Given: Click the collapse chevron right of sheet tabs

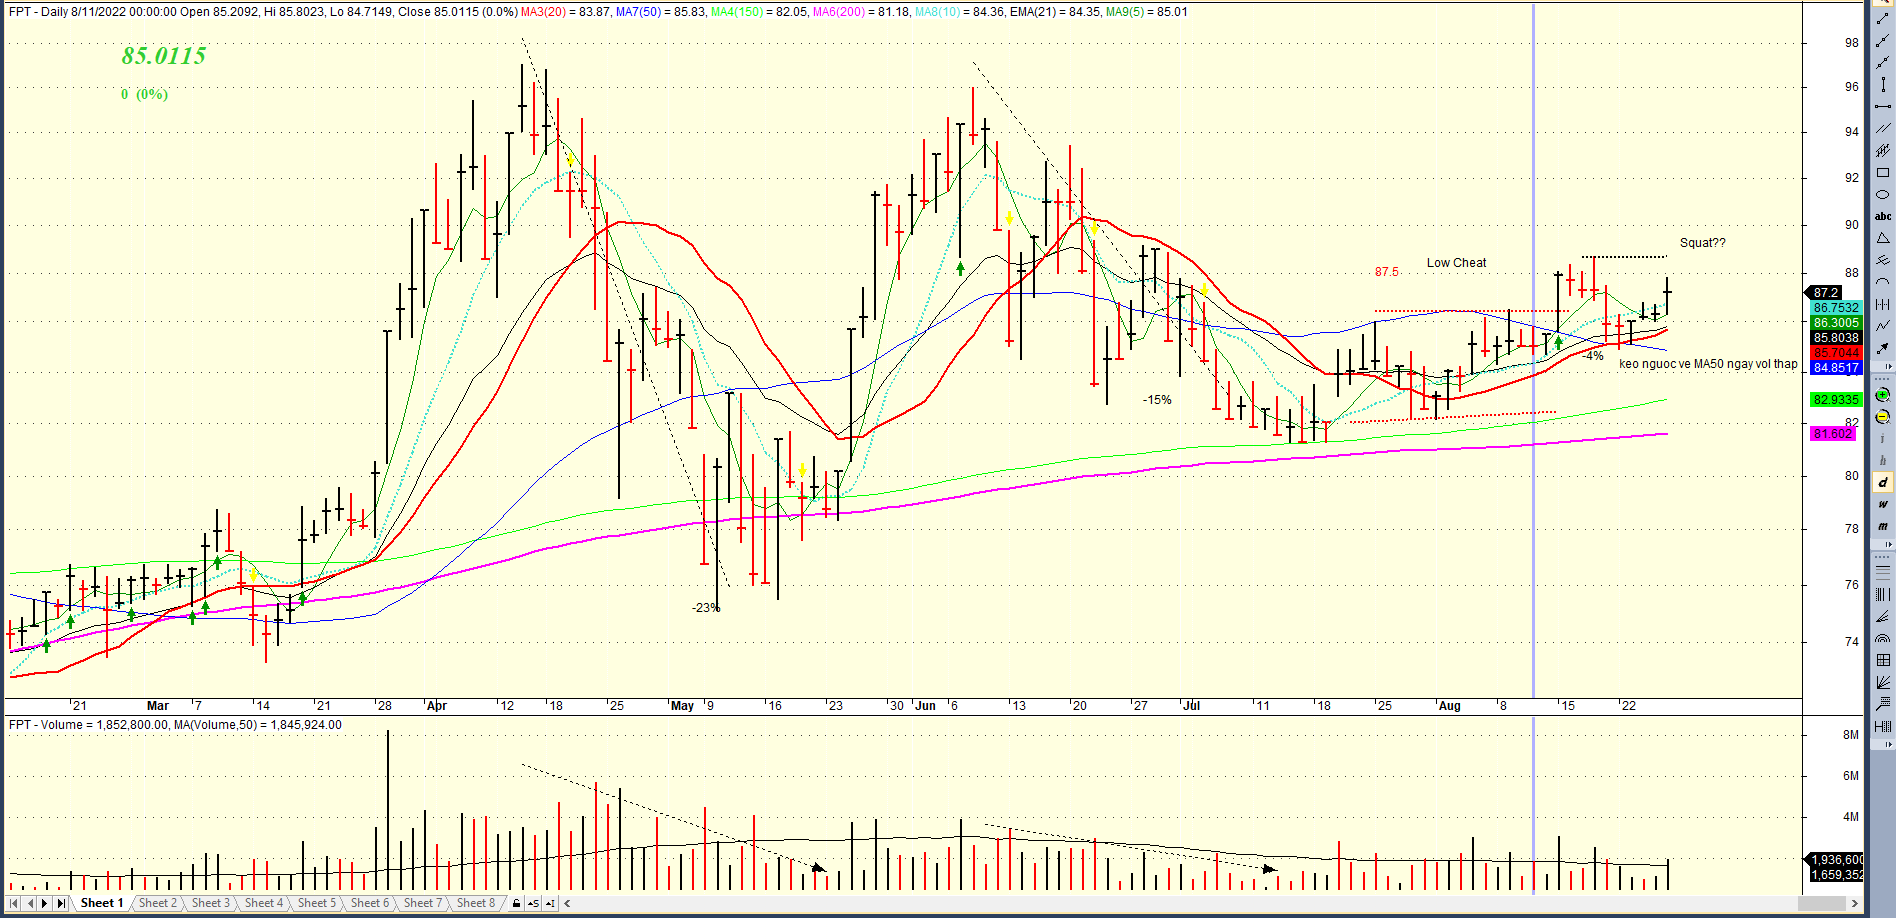Looking at the screenshot, I should pyautogui.click(x=567, y=903).
